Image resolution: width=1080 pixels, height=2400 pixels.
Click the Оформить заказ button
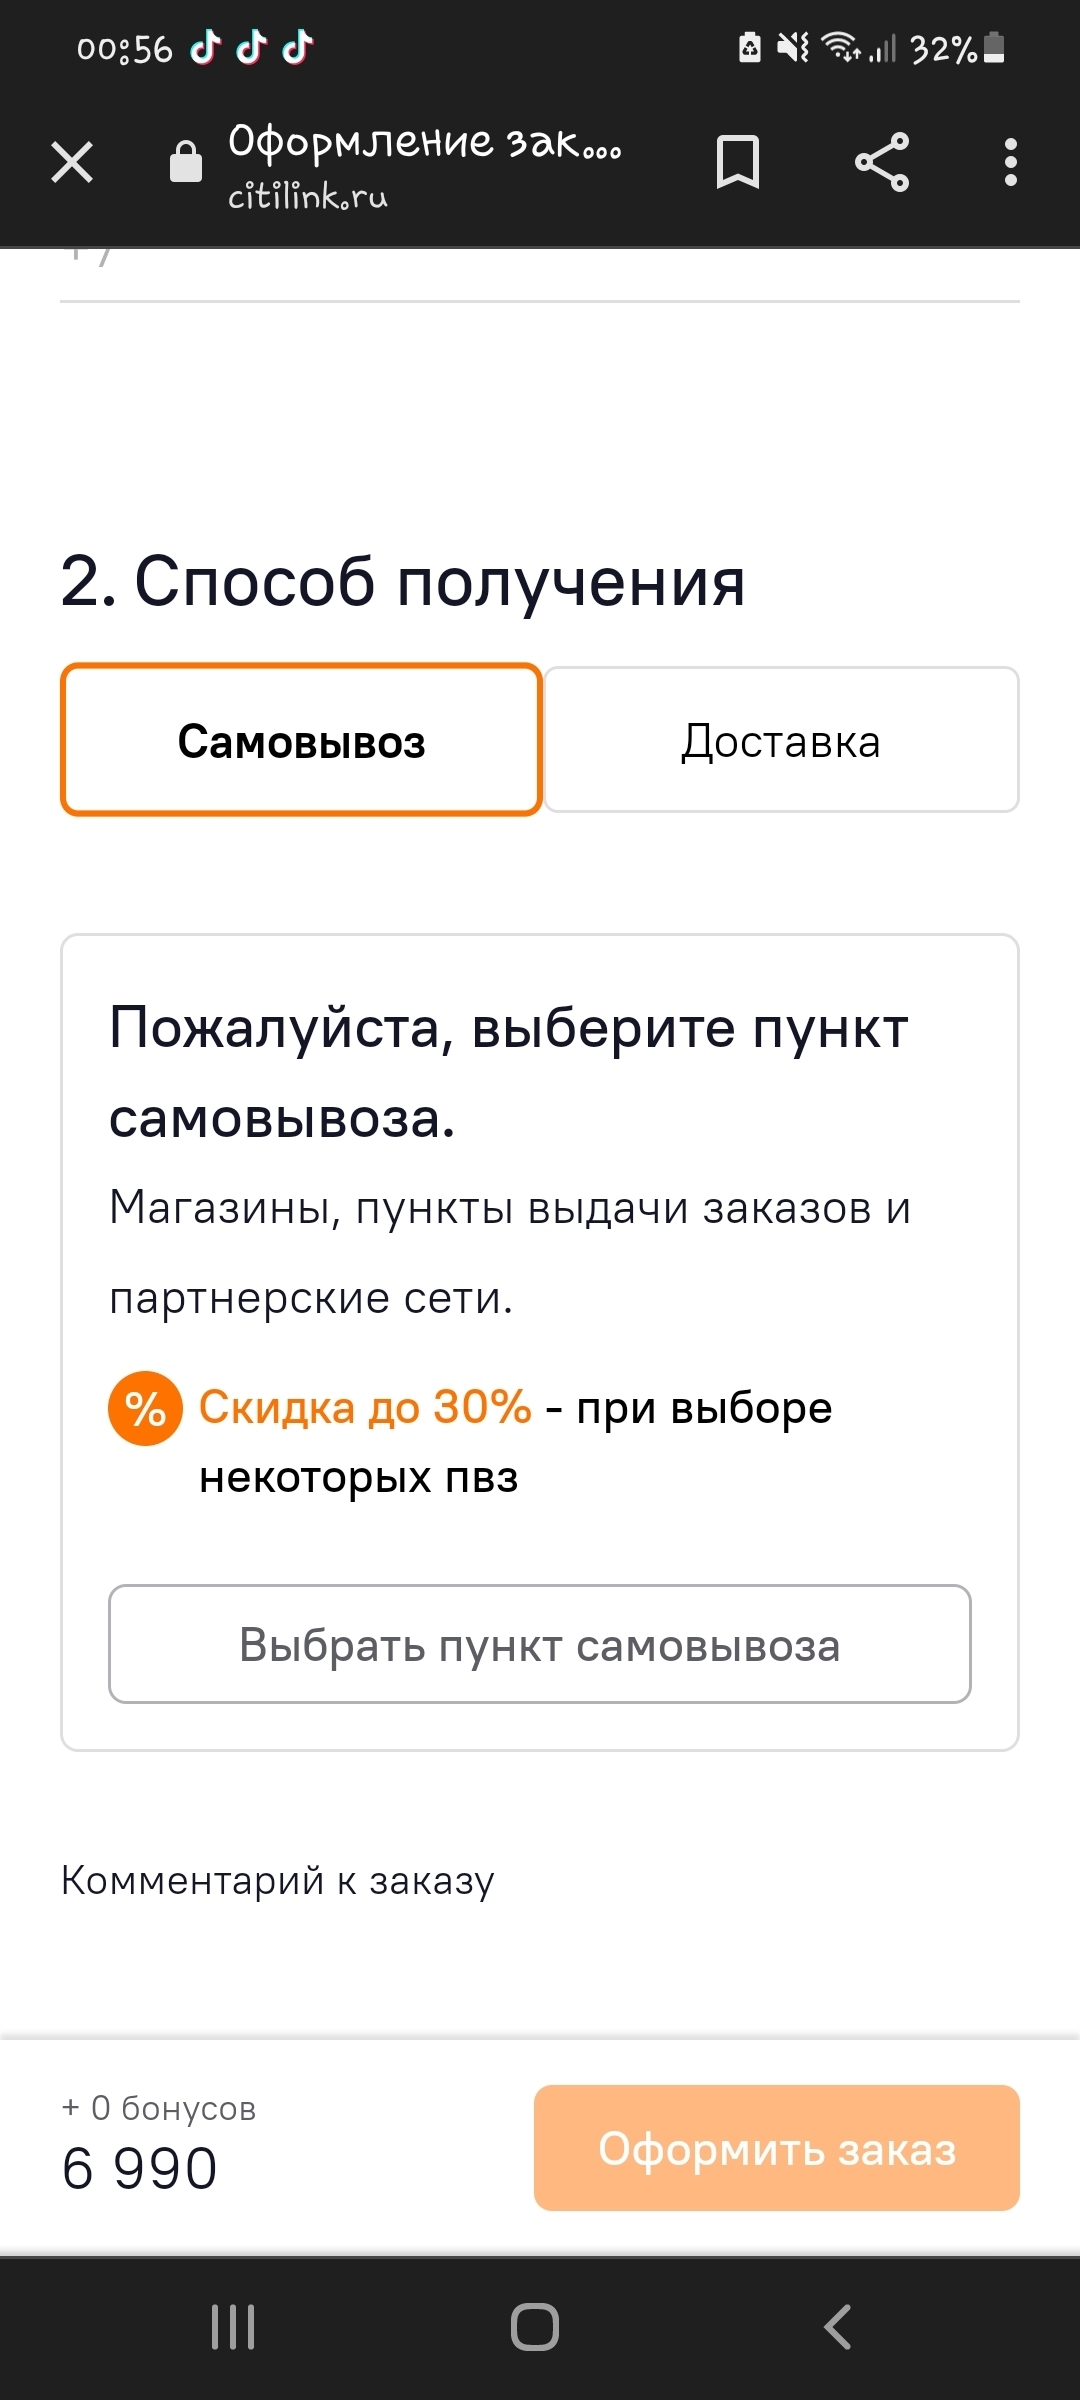776,2148
